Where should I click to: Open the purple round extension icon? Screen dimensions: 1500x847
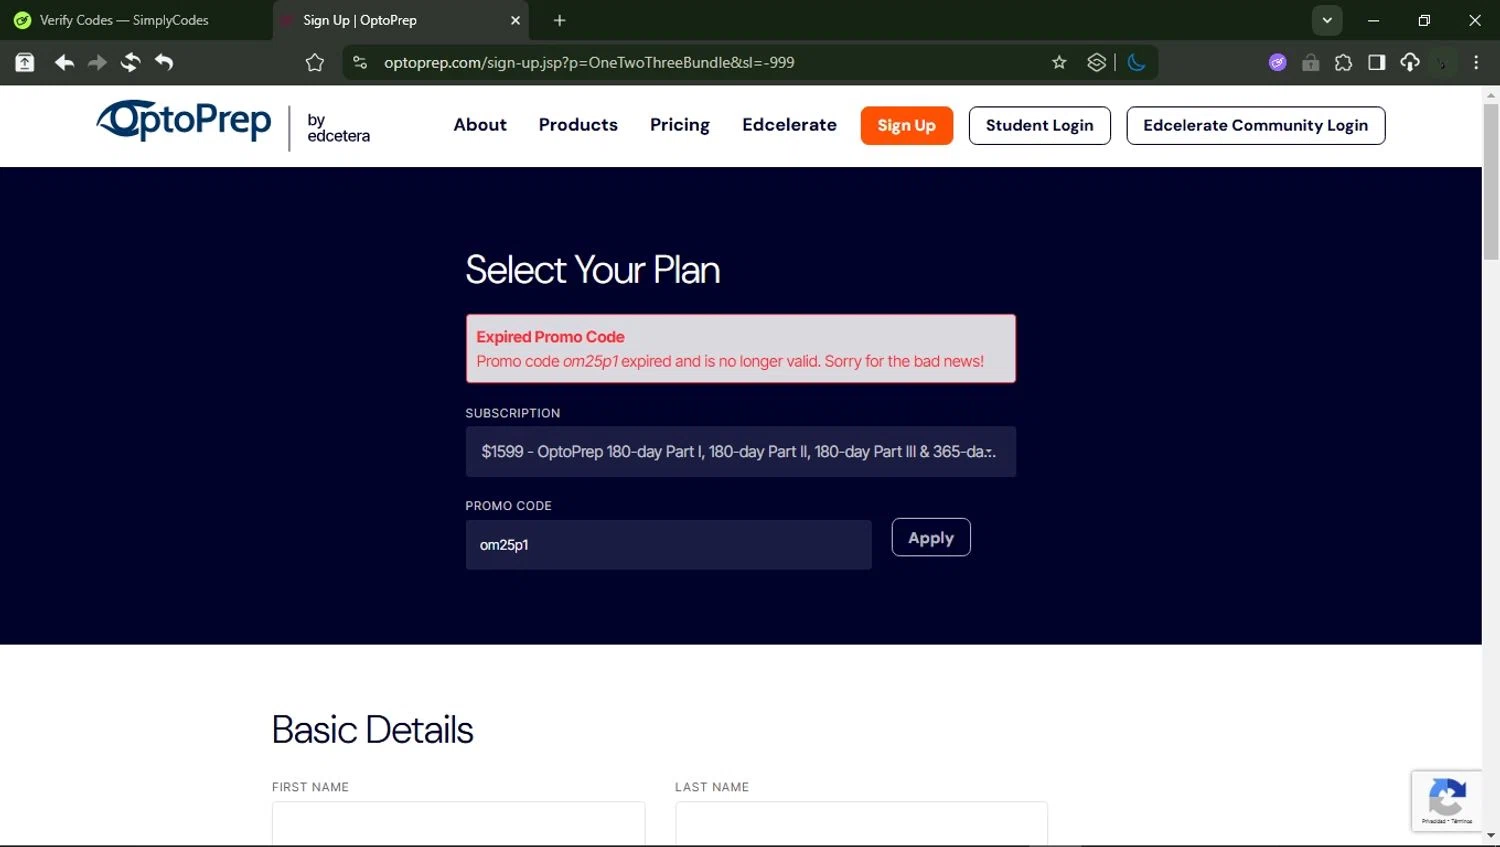1277,62
